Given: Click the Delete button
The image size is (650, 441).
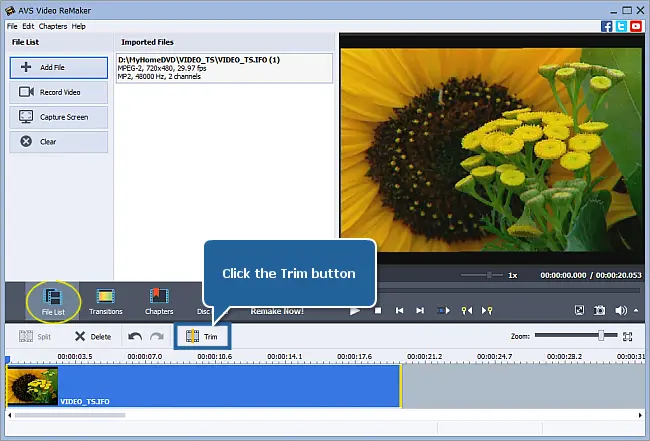Looking at the screenshot, I should point(93,337).
